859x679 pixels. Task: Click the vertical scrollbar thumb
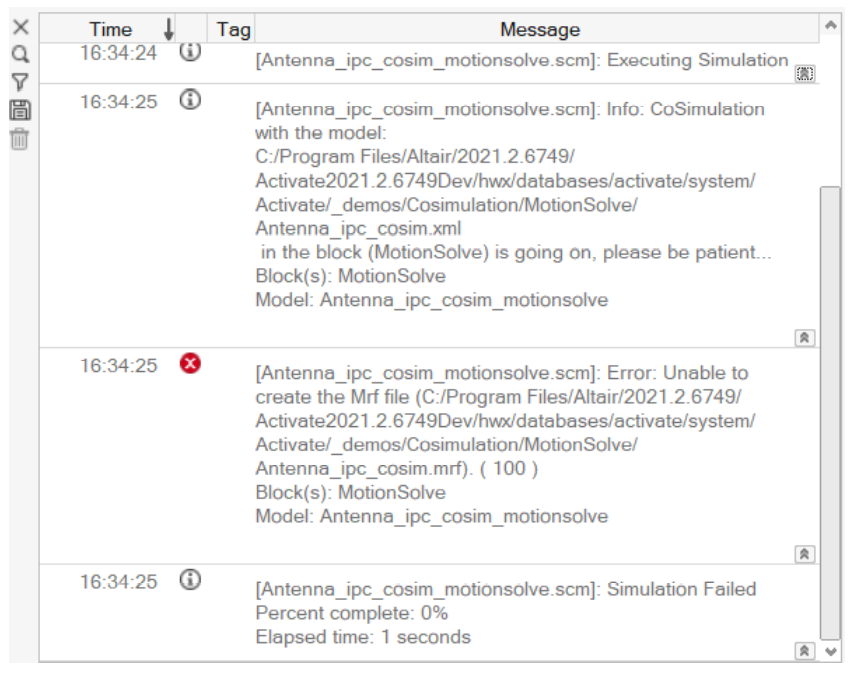click(831, 413)
